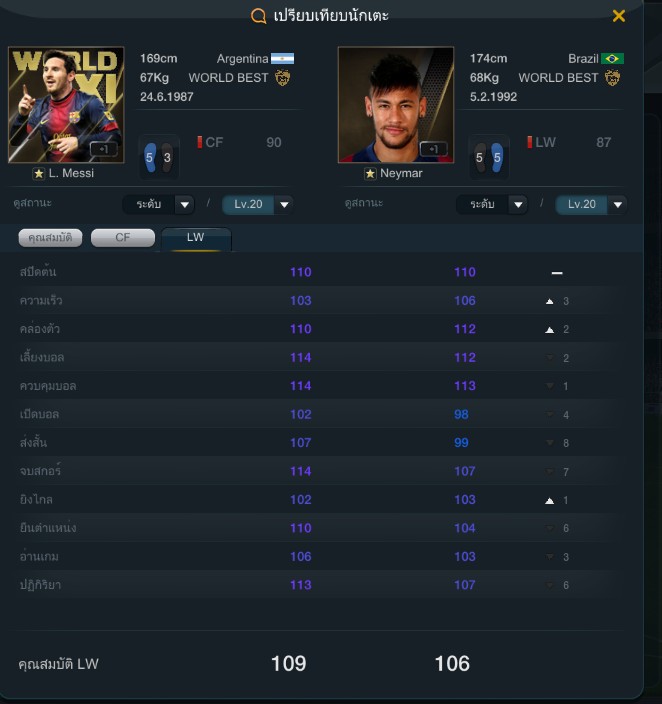662x704 pixels.
Task: Click the L. Messi player card image
Action: [x=66, y=105]
